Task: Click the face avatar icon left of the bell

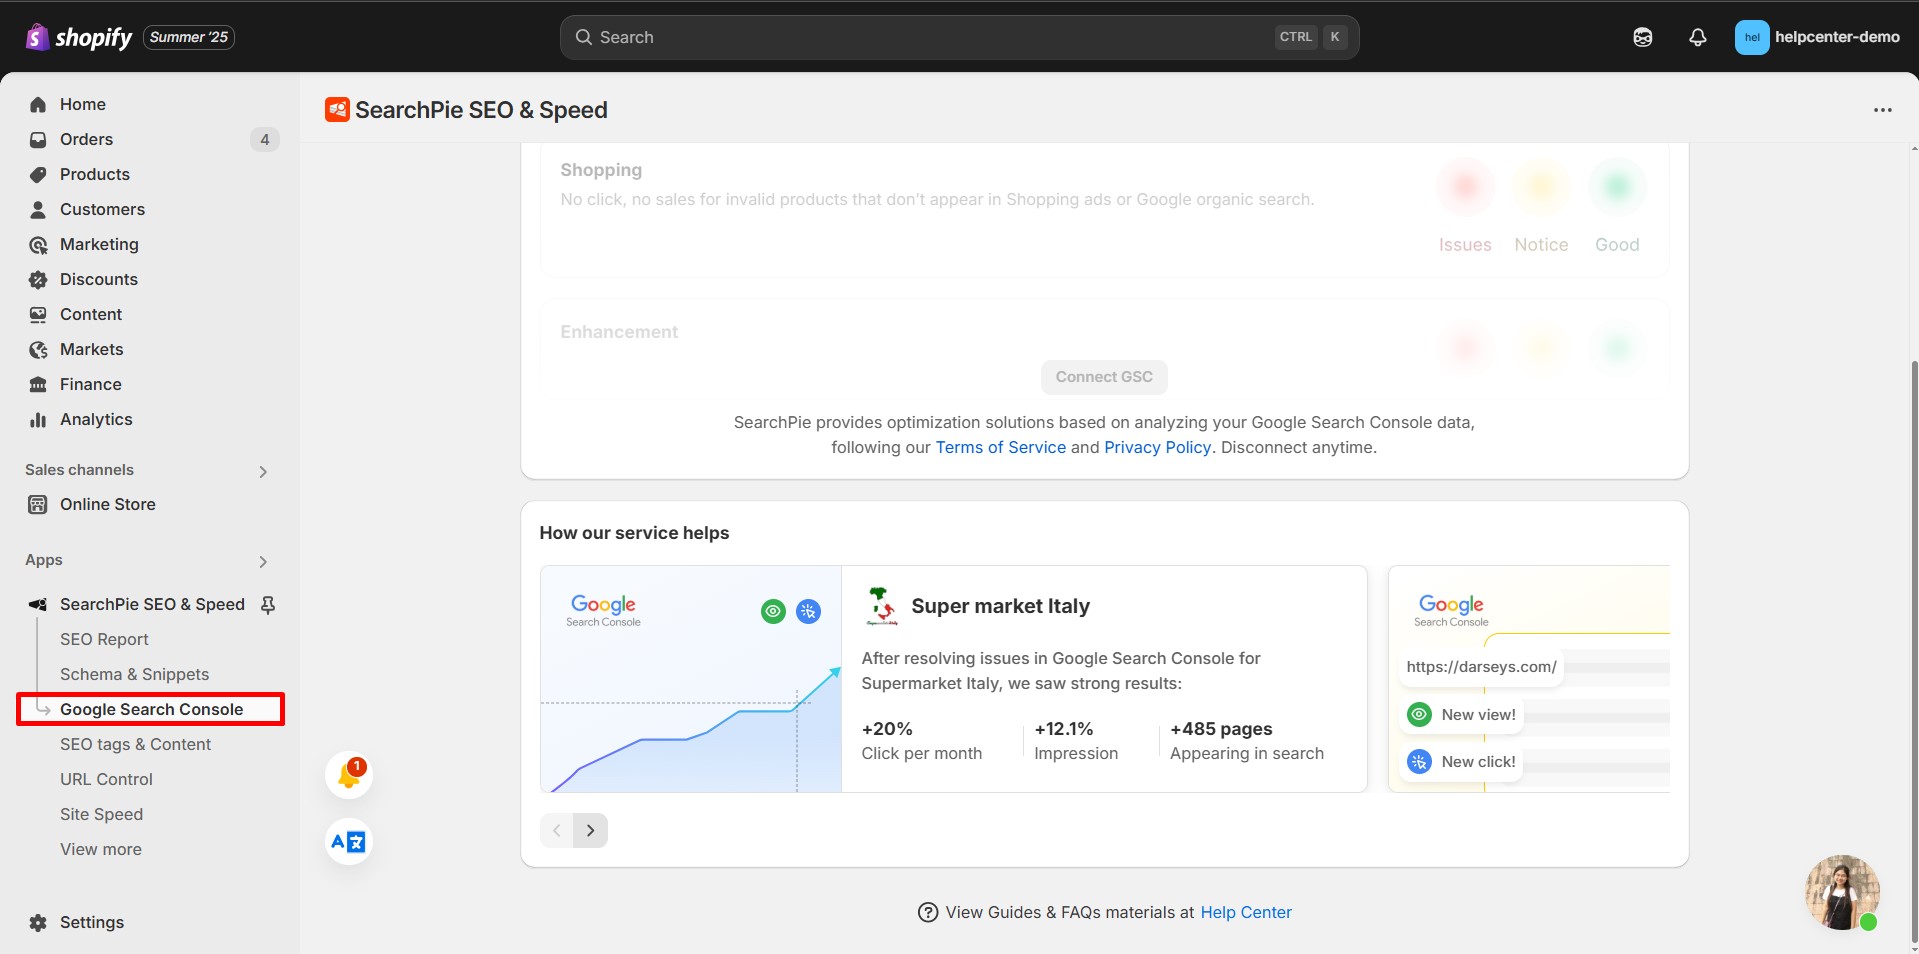Action: pos(1642,37)
